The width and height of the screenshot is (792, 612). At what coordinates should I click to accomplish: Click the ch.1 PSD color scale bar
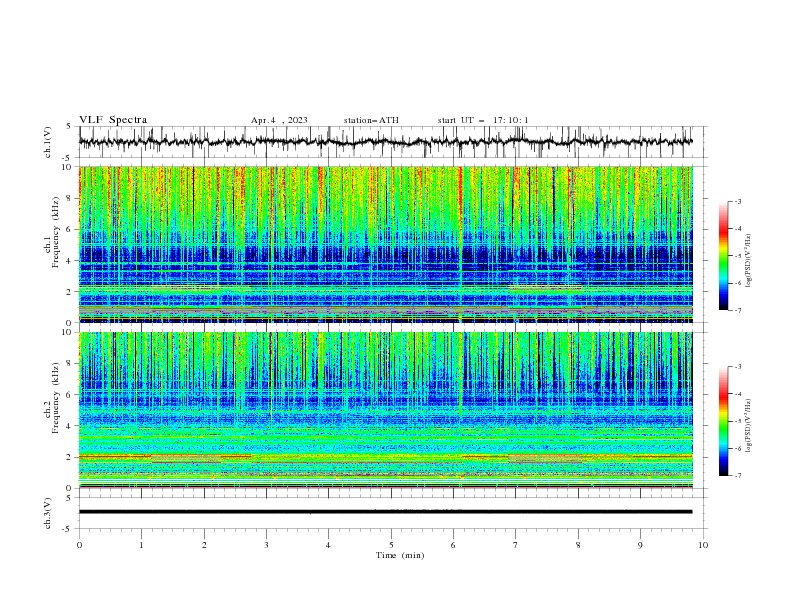click(x=723, y=256)
